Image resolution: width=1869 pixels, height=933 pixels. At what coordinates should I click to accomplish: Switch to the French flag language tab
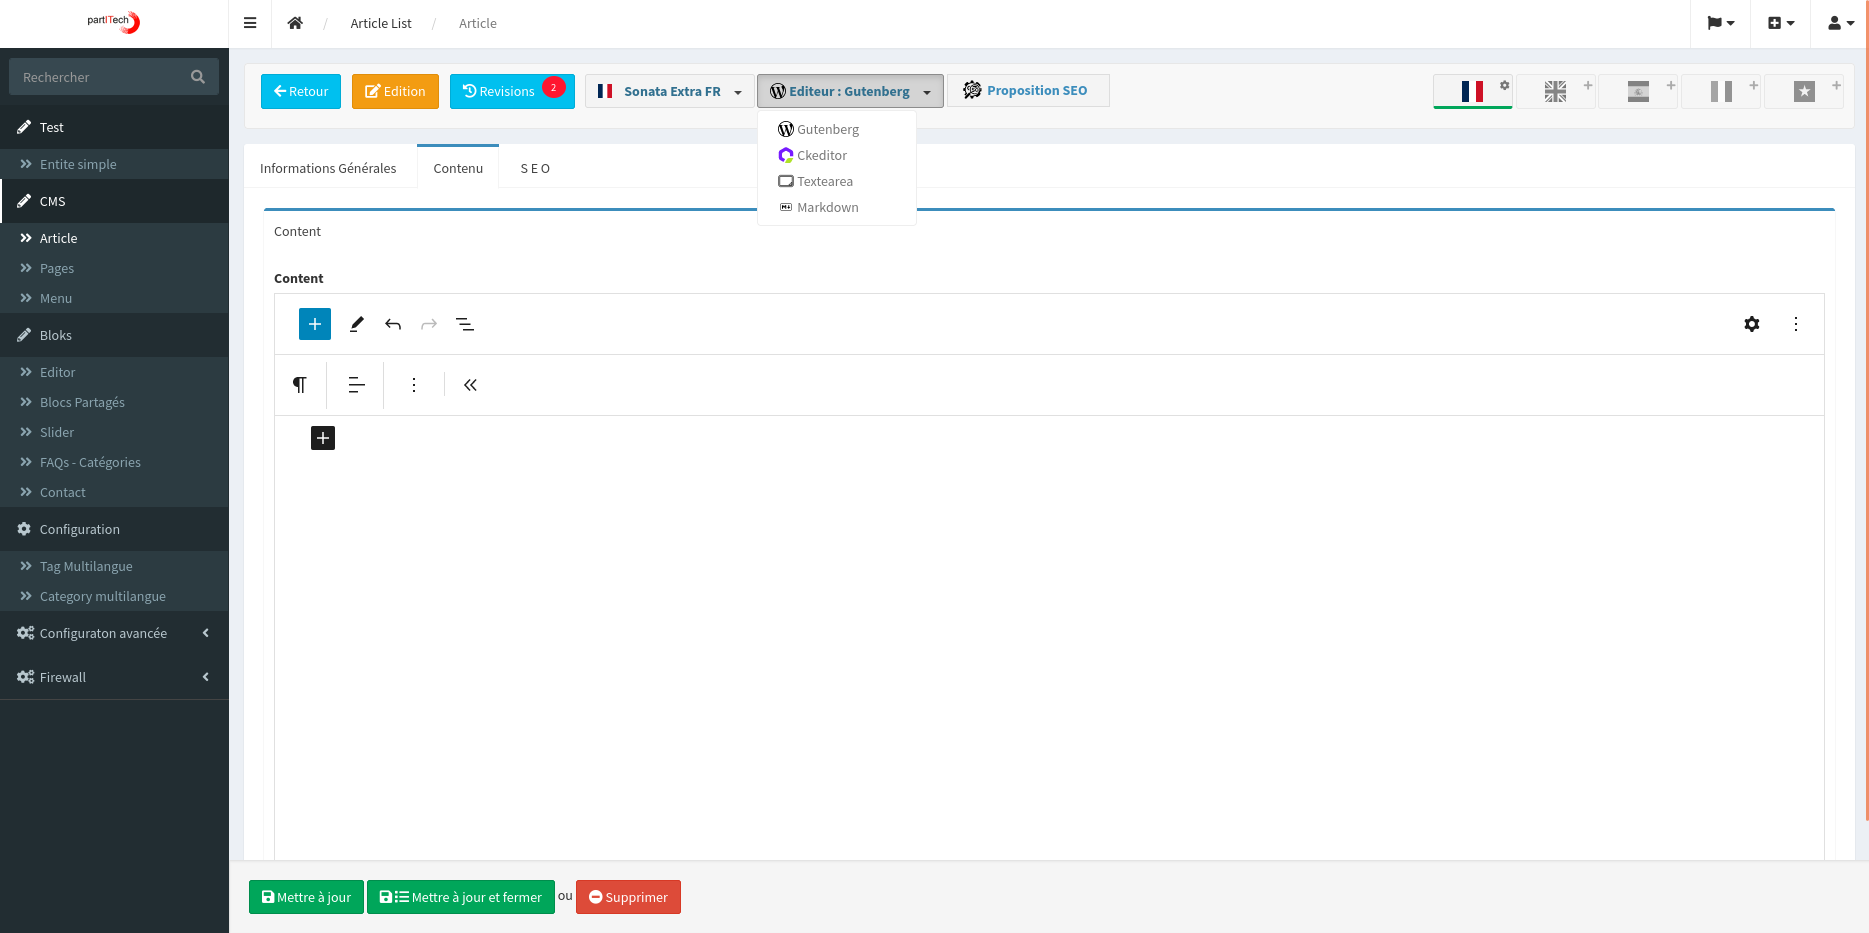pyautogui.click(x=1472, y=91)
